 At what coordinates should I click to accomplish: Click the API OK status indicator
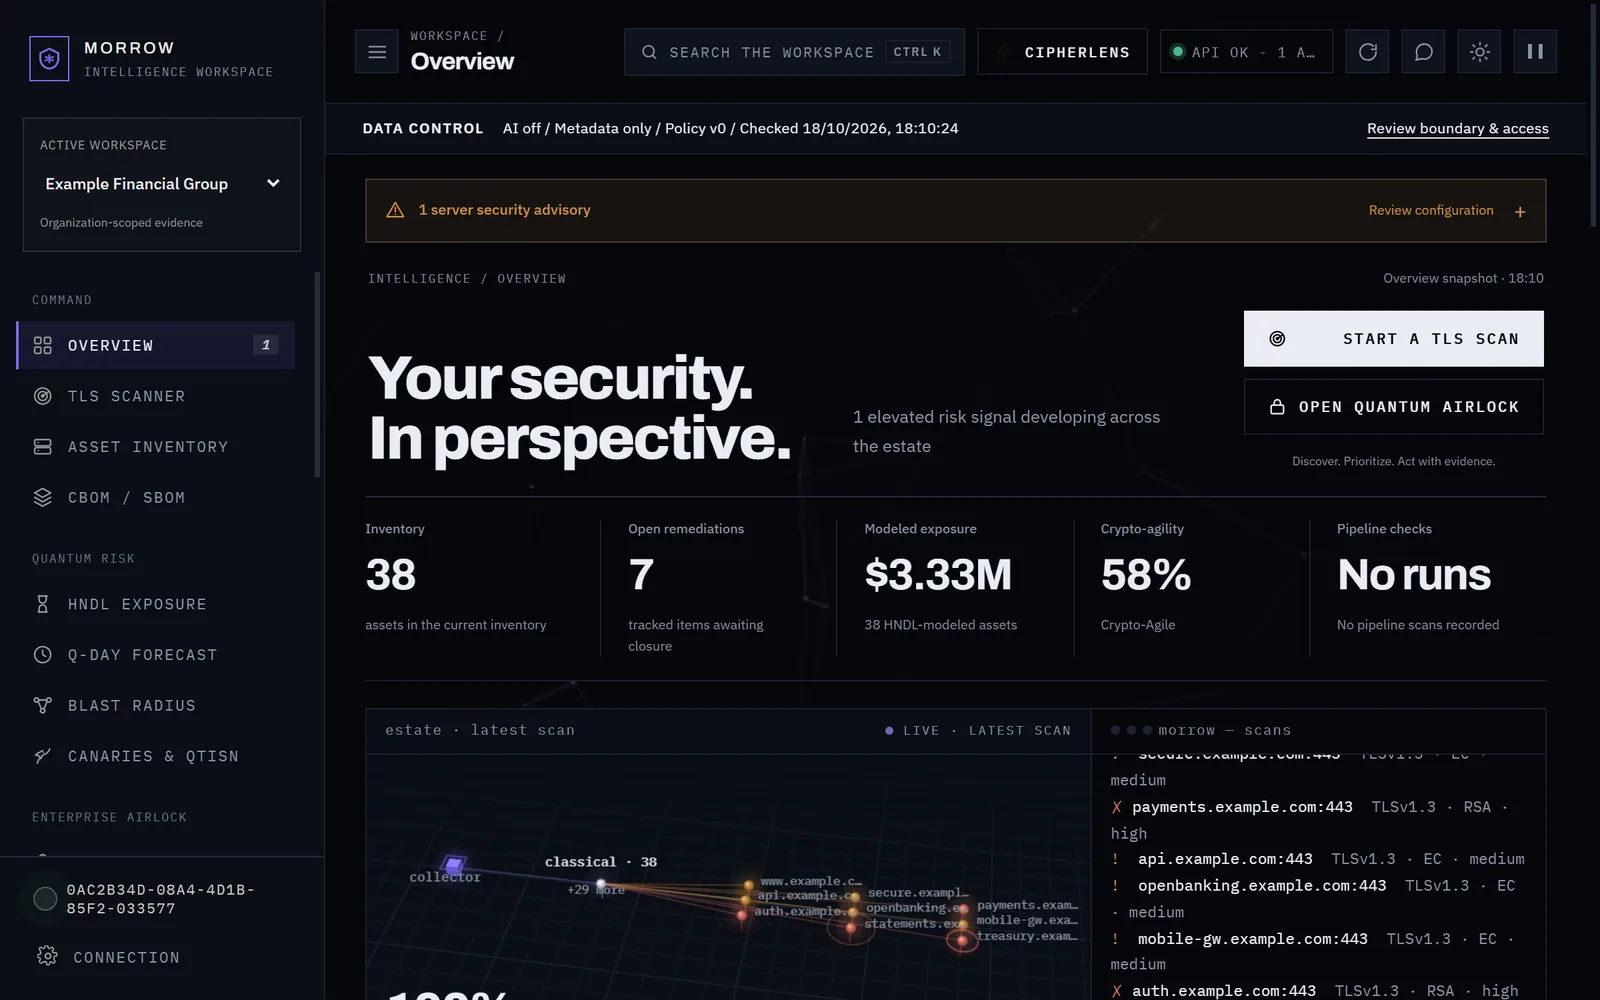coord(1246,52)
